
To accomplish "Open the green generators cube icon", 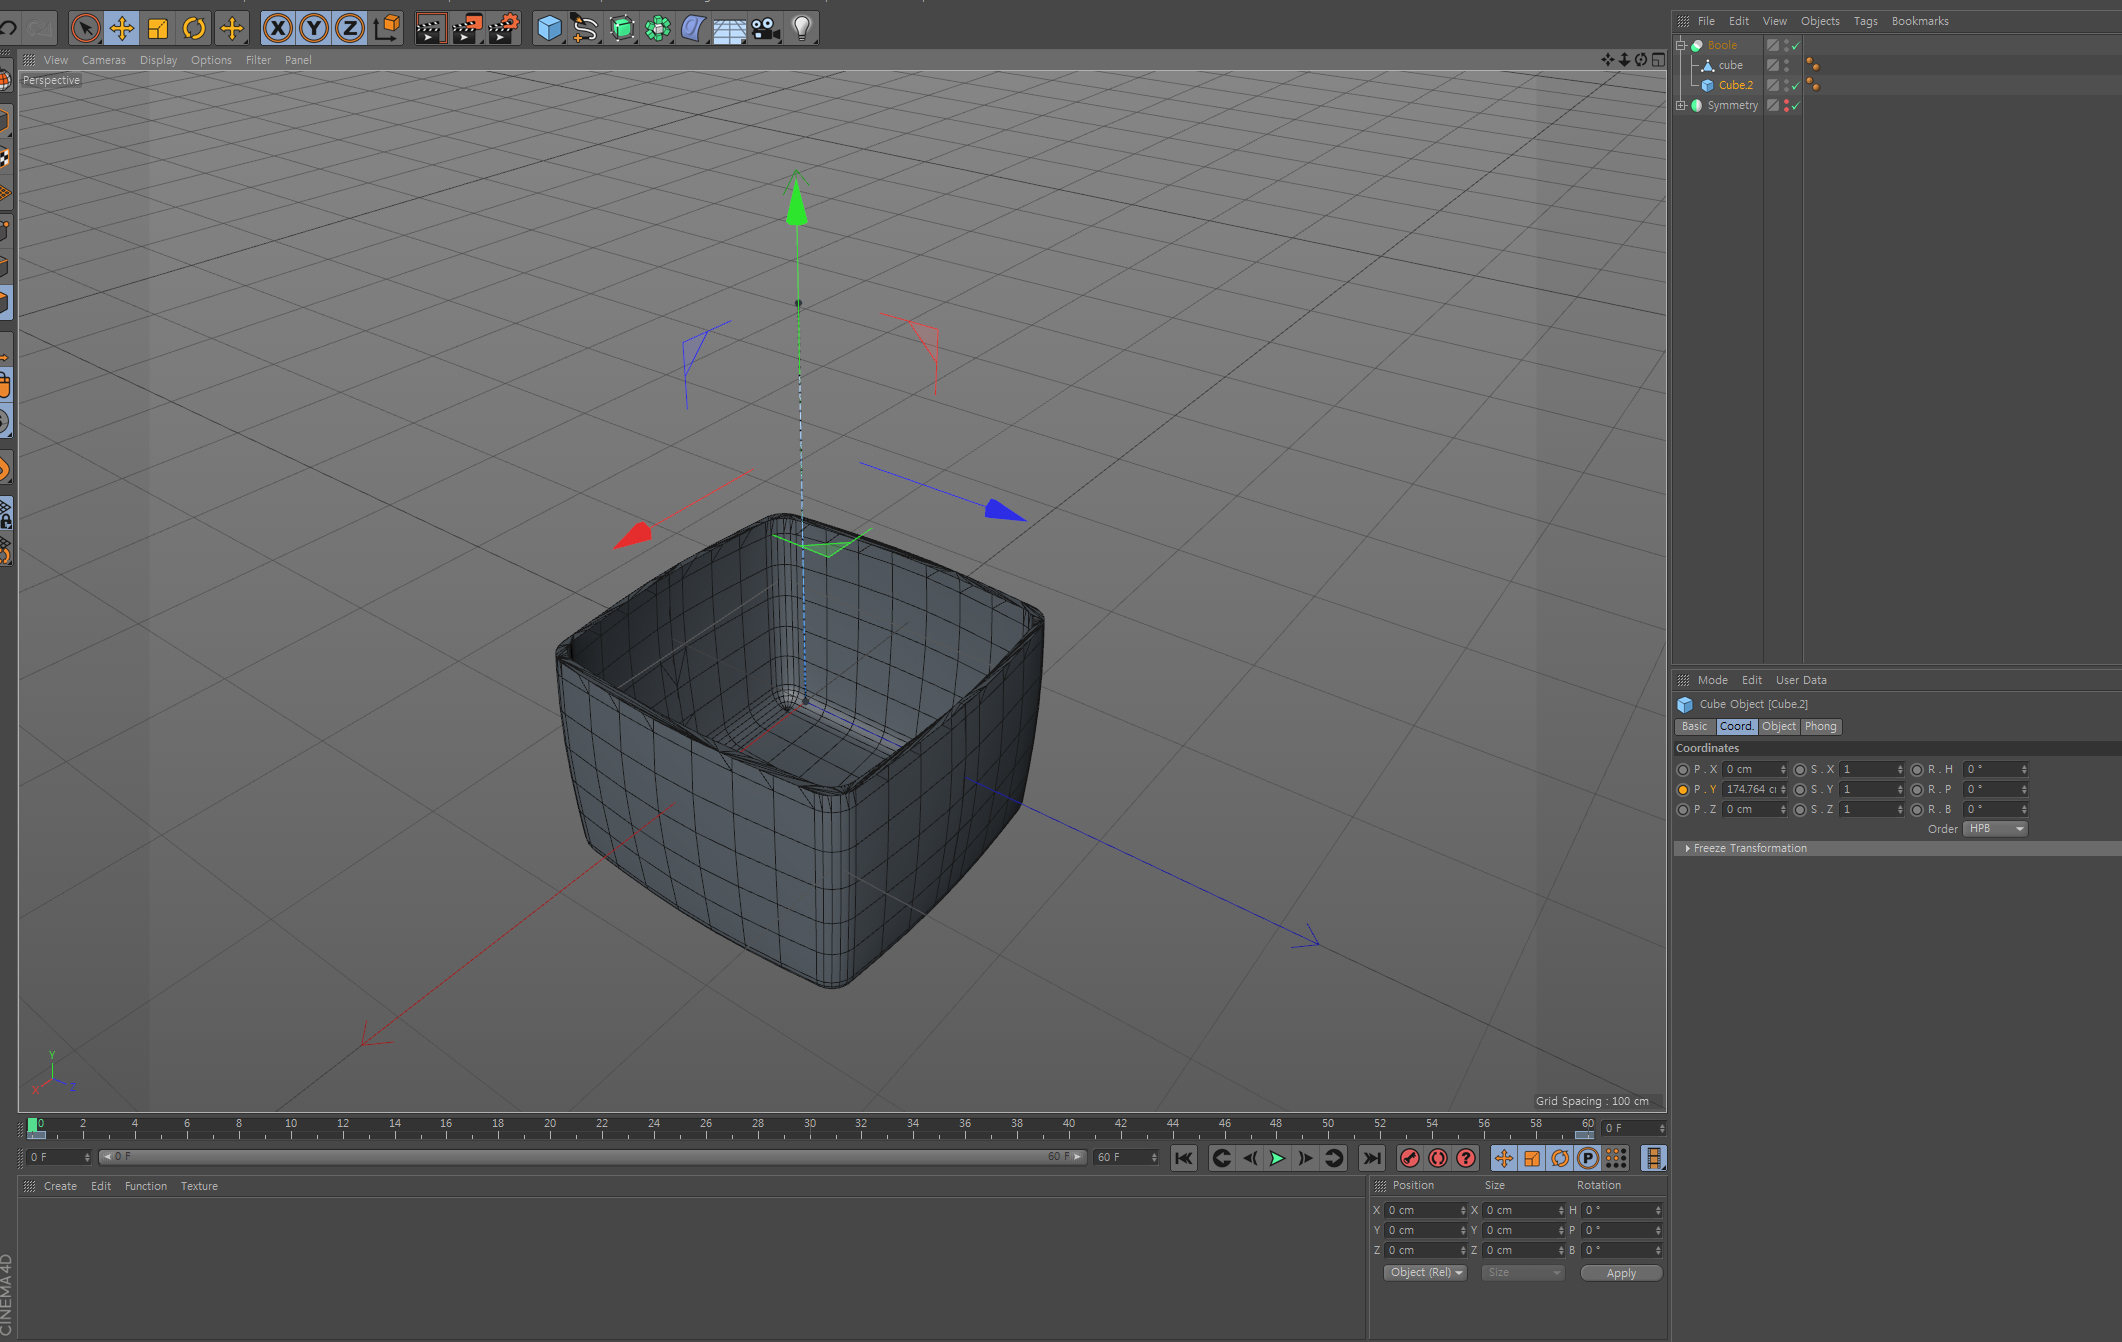I will pyautogui.click(x=622, y=29).
